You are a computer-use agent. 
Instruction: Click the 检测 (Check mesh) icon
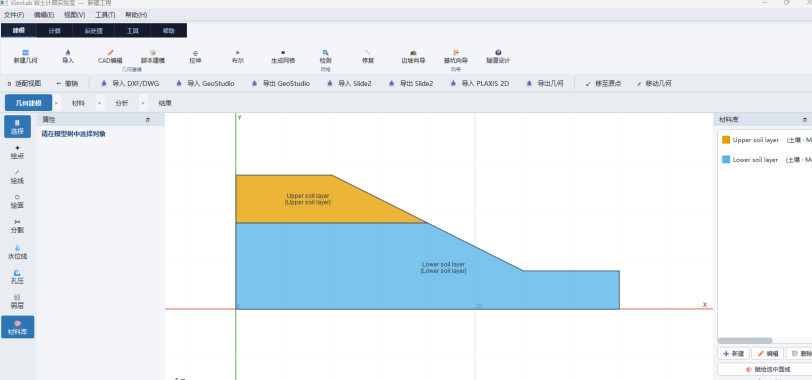[x=325, y=56]
